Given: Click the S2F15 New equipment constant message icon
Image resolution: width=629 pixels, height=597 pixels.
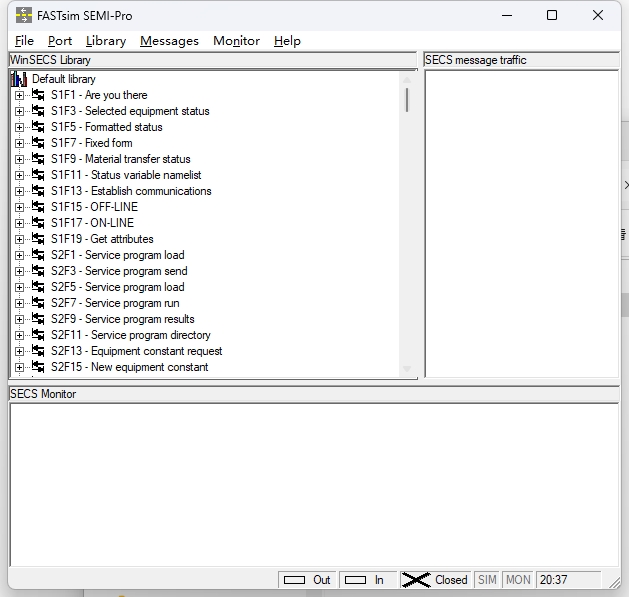Looking at the screenshot, I should (38, 367).
